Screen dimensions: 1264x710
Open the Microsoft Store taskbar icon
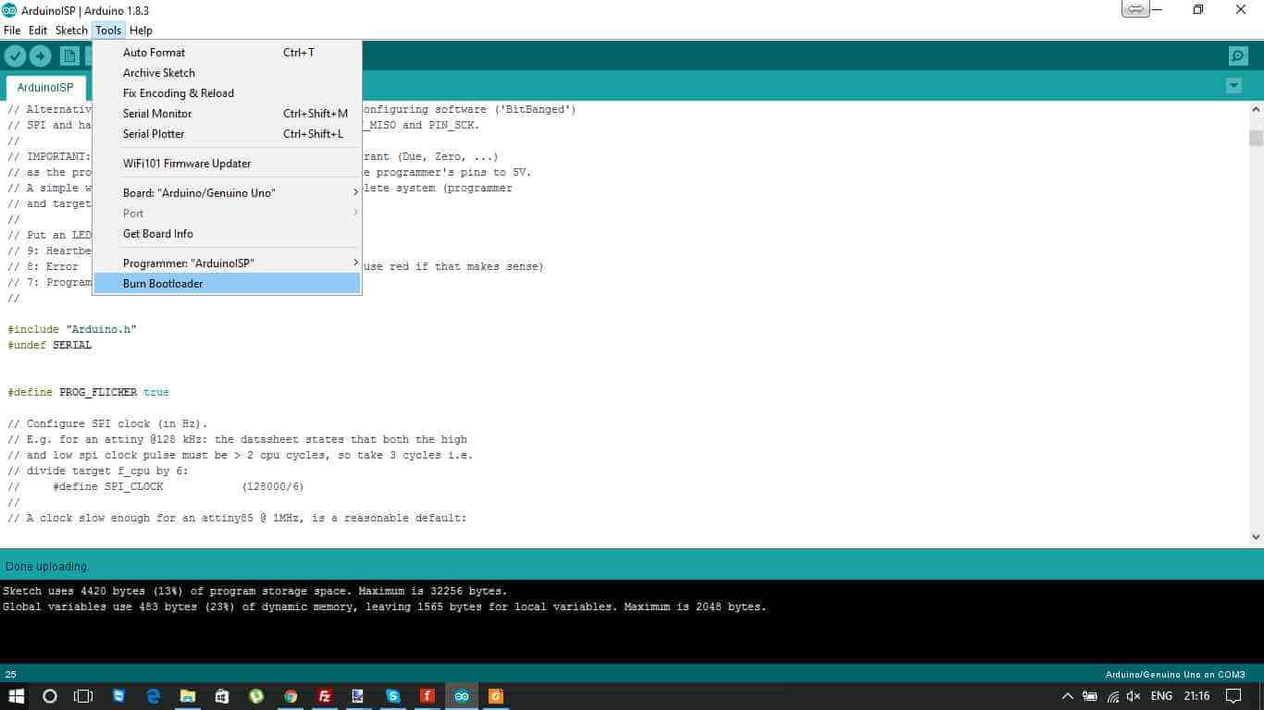coord(222,696)
